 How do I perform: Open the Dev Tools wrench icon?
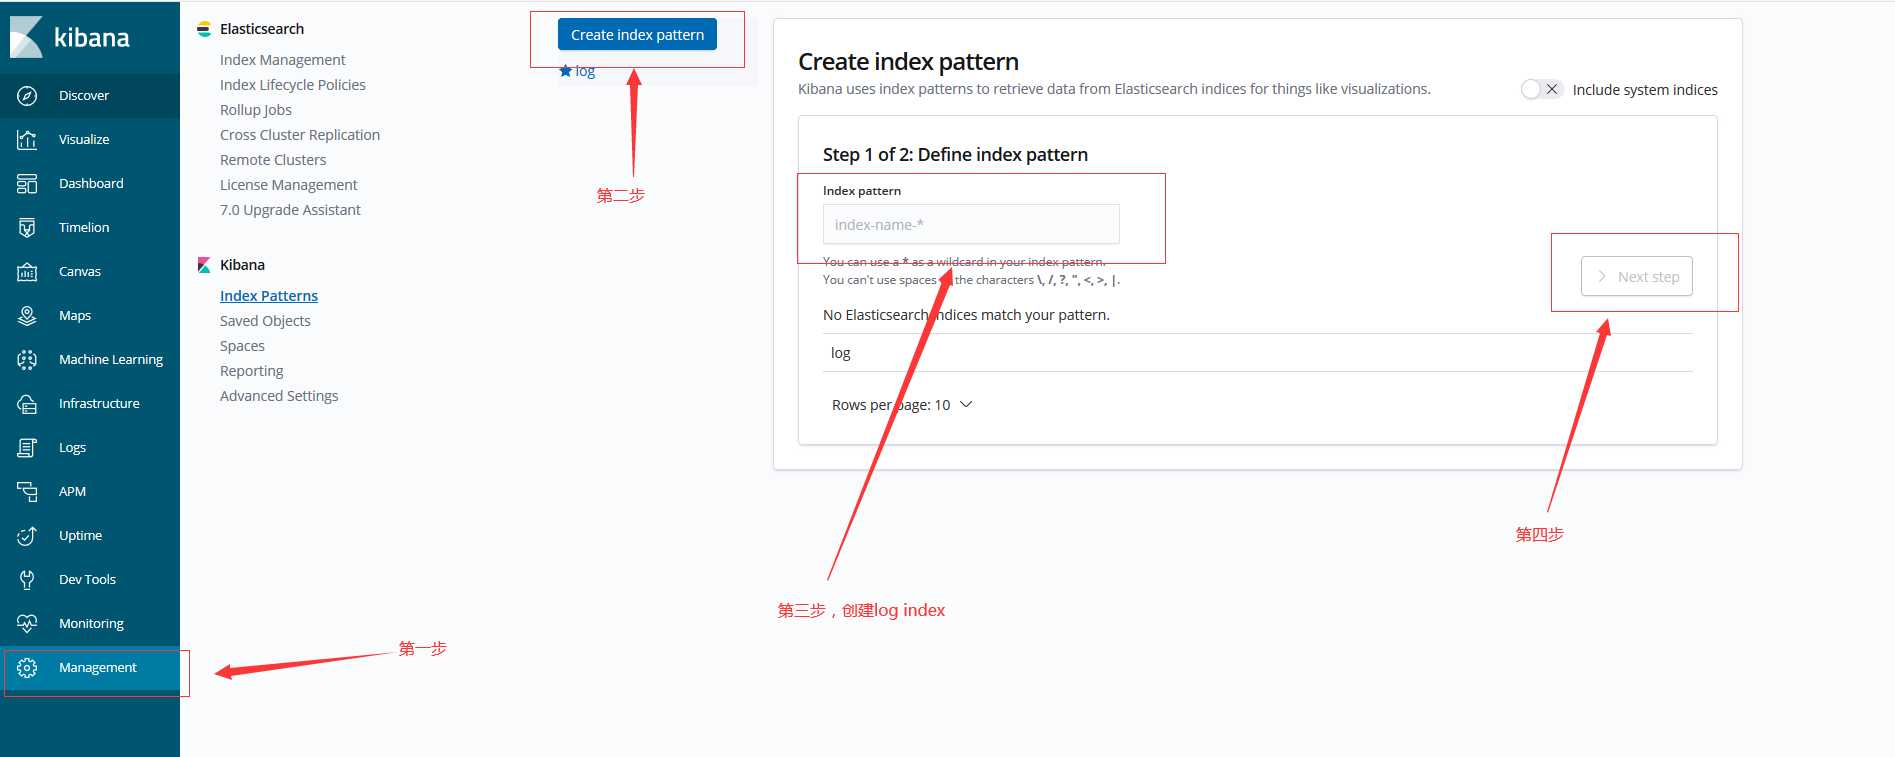27,580
